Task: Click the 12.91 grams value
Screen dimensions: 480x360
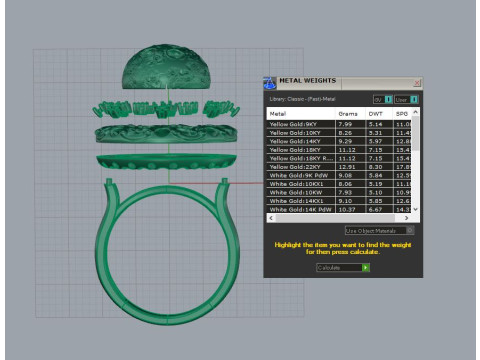Action: pyautogui.click(x=347, y=167)
